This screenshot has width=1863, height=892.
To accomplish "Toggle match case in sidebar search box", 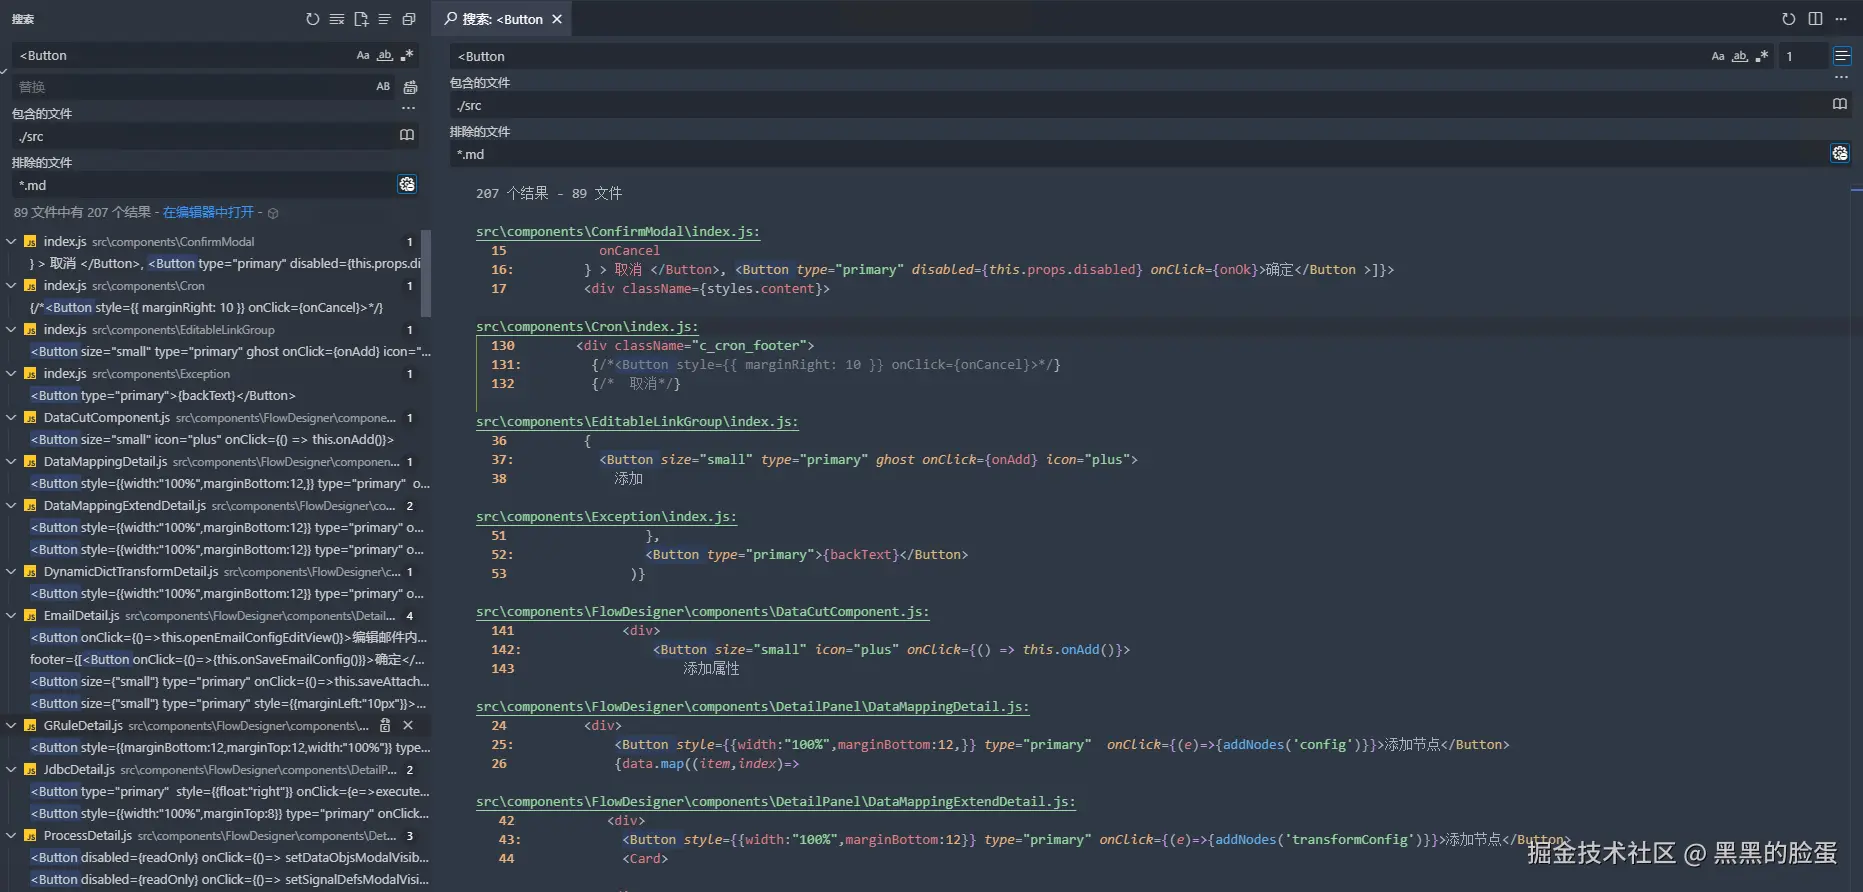I will (363, 56).
